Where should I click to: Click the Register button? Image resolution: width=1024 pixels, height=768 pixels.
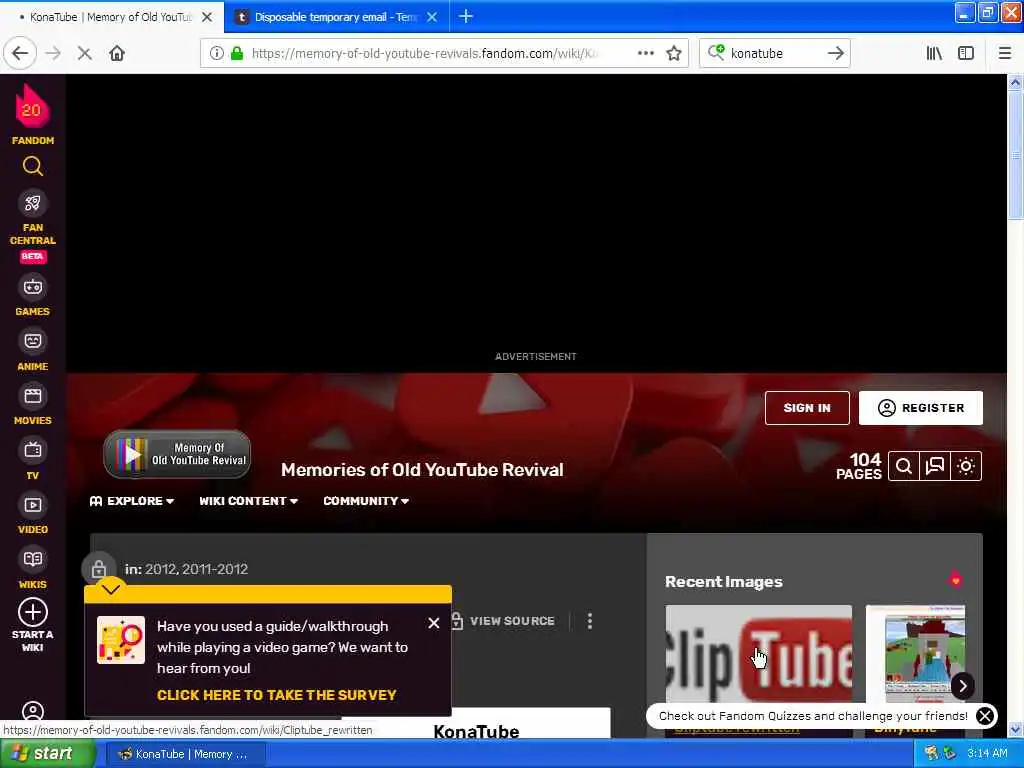pos(921,408)
